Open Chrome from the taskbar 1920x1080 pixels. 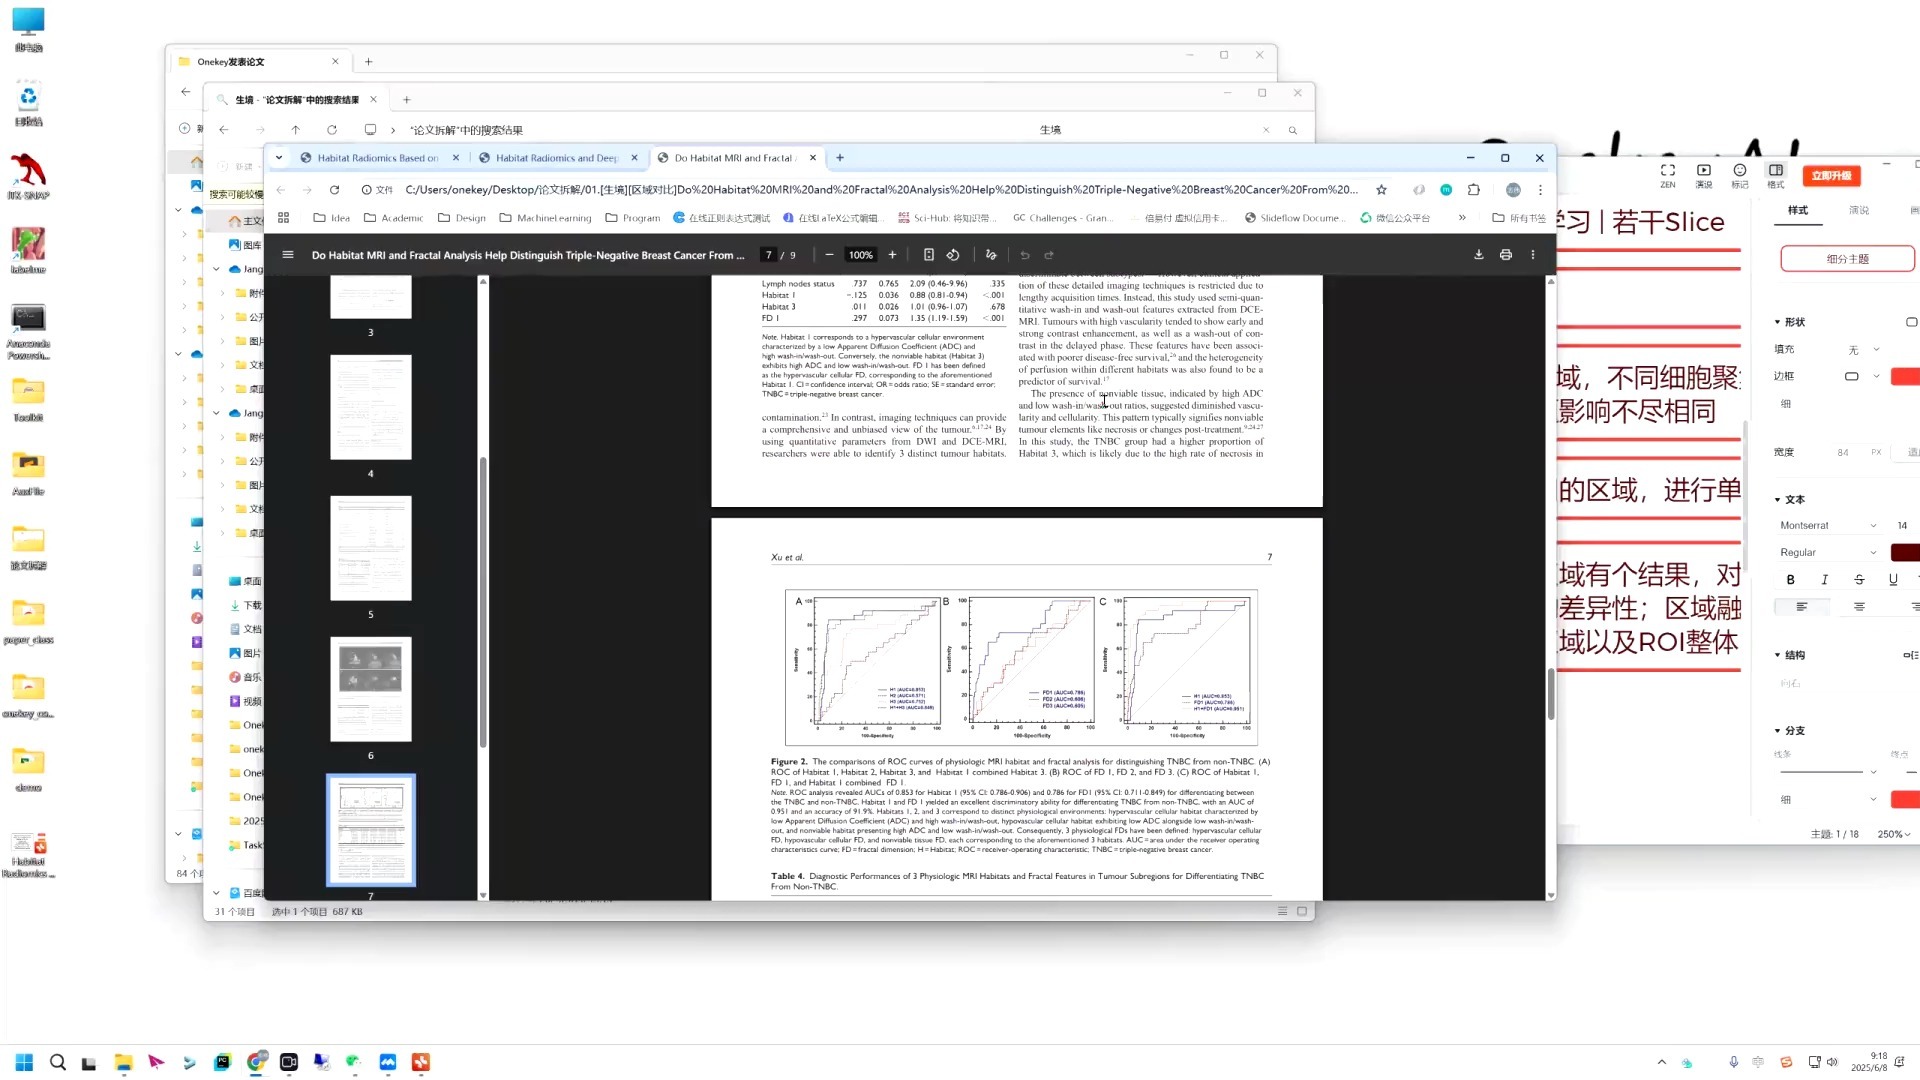[x=256, y=1062]
